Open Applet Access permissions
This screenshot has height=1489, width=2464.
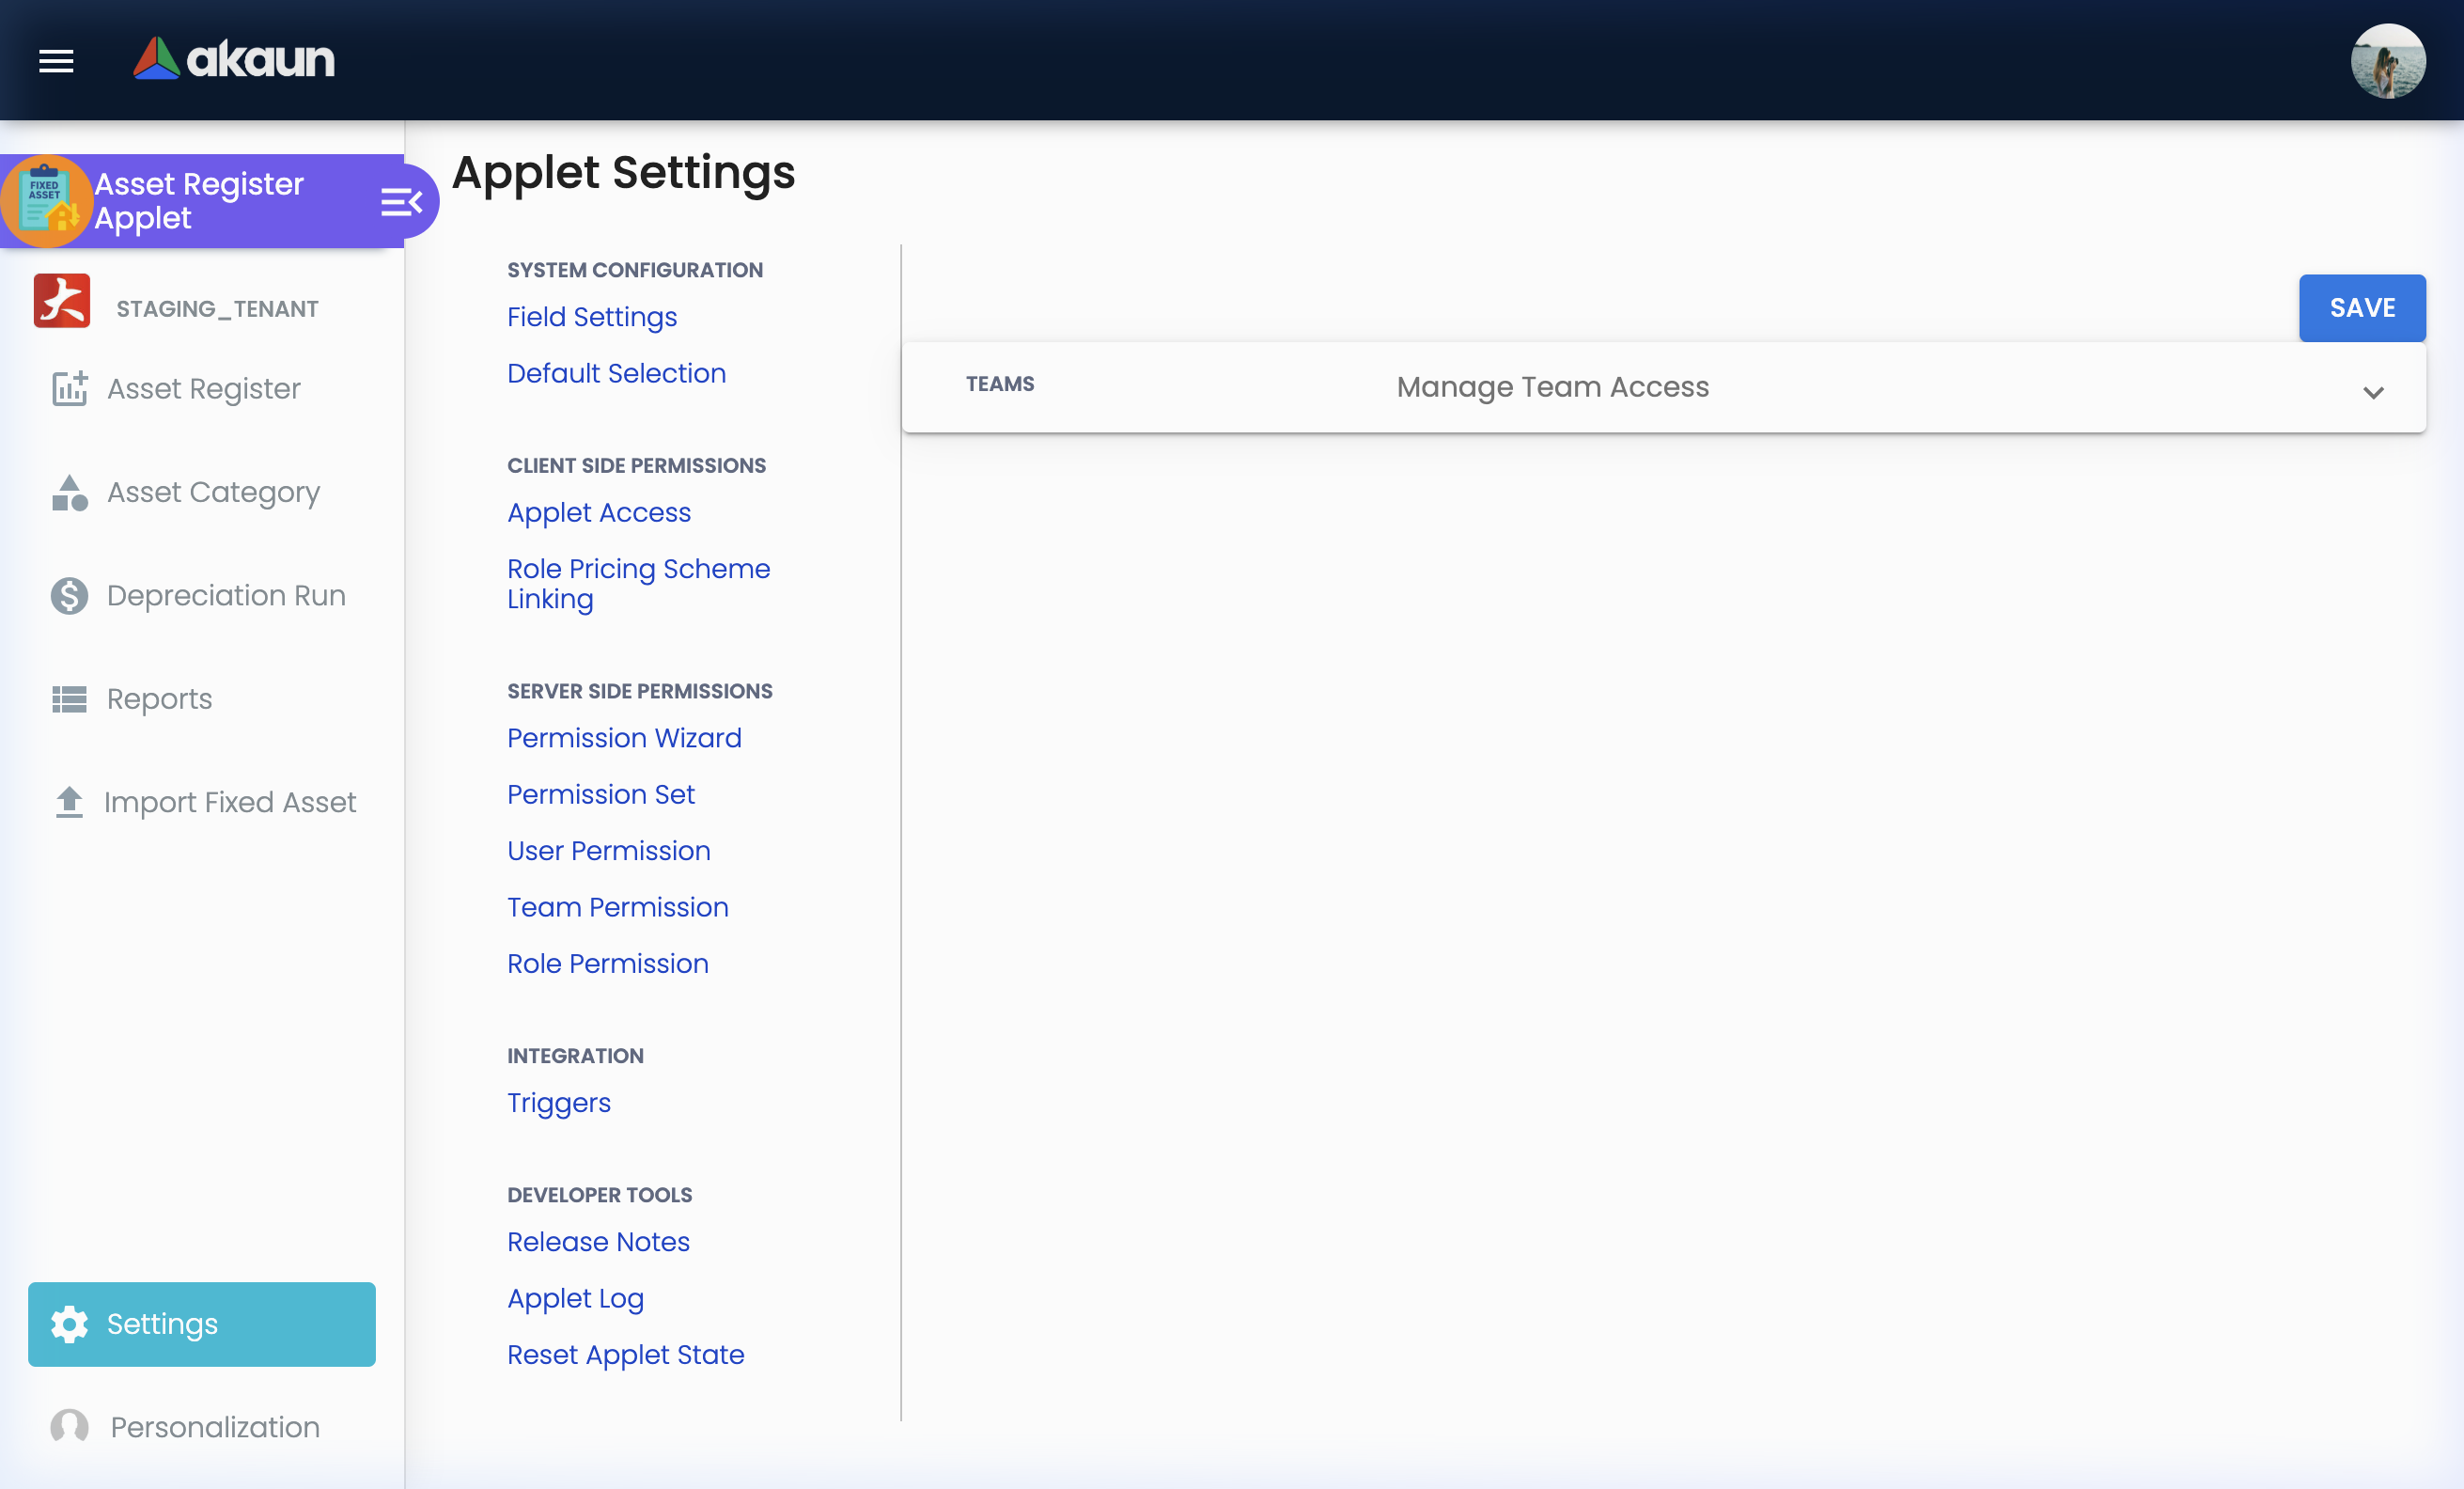point(598,512)
